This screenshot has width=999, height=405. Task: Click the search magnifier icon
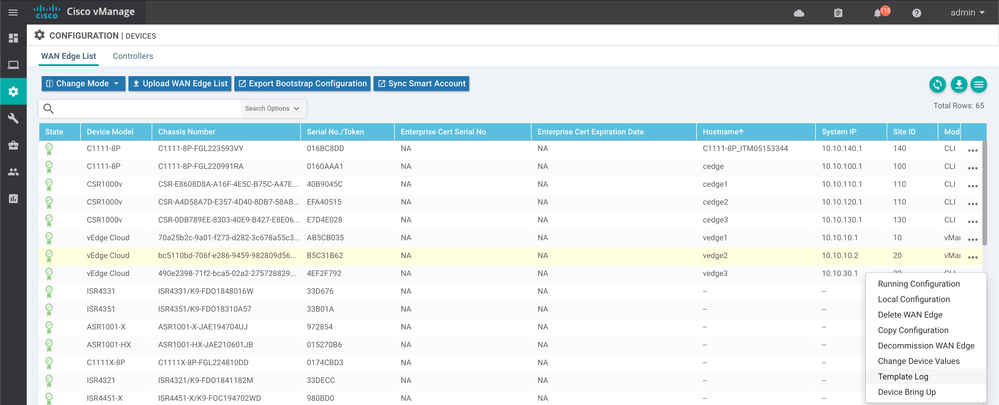tap(48, 108)
